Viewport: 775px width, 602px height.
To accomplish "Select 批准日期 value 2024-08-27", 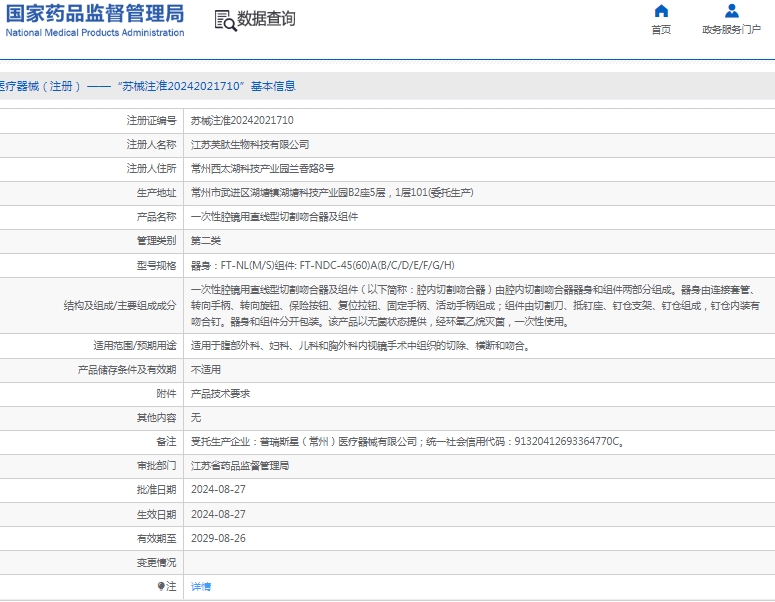I will coord(218,490).
